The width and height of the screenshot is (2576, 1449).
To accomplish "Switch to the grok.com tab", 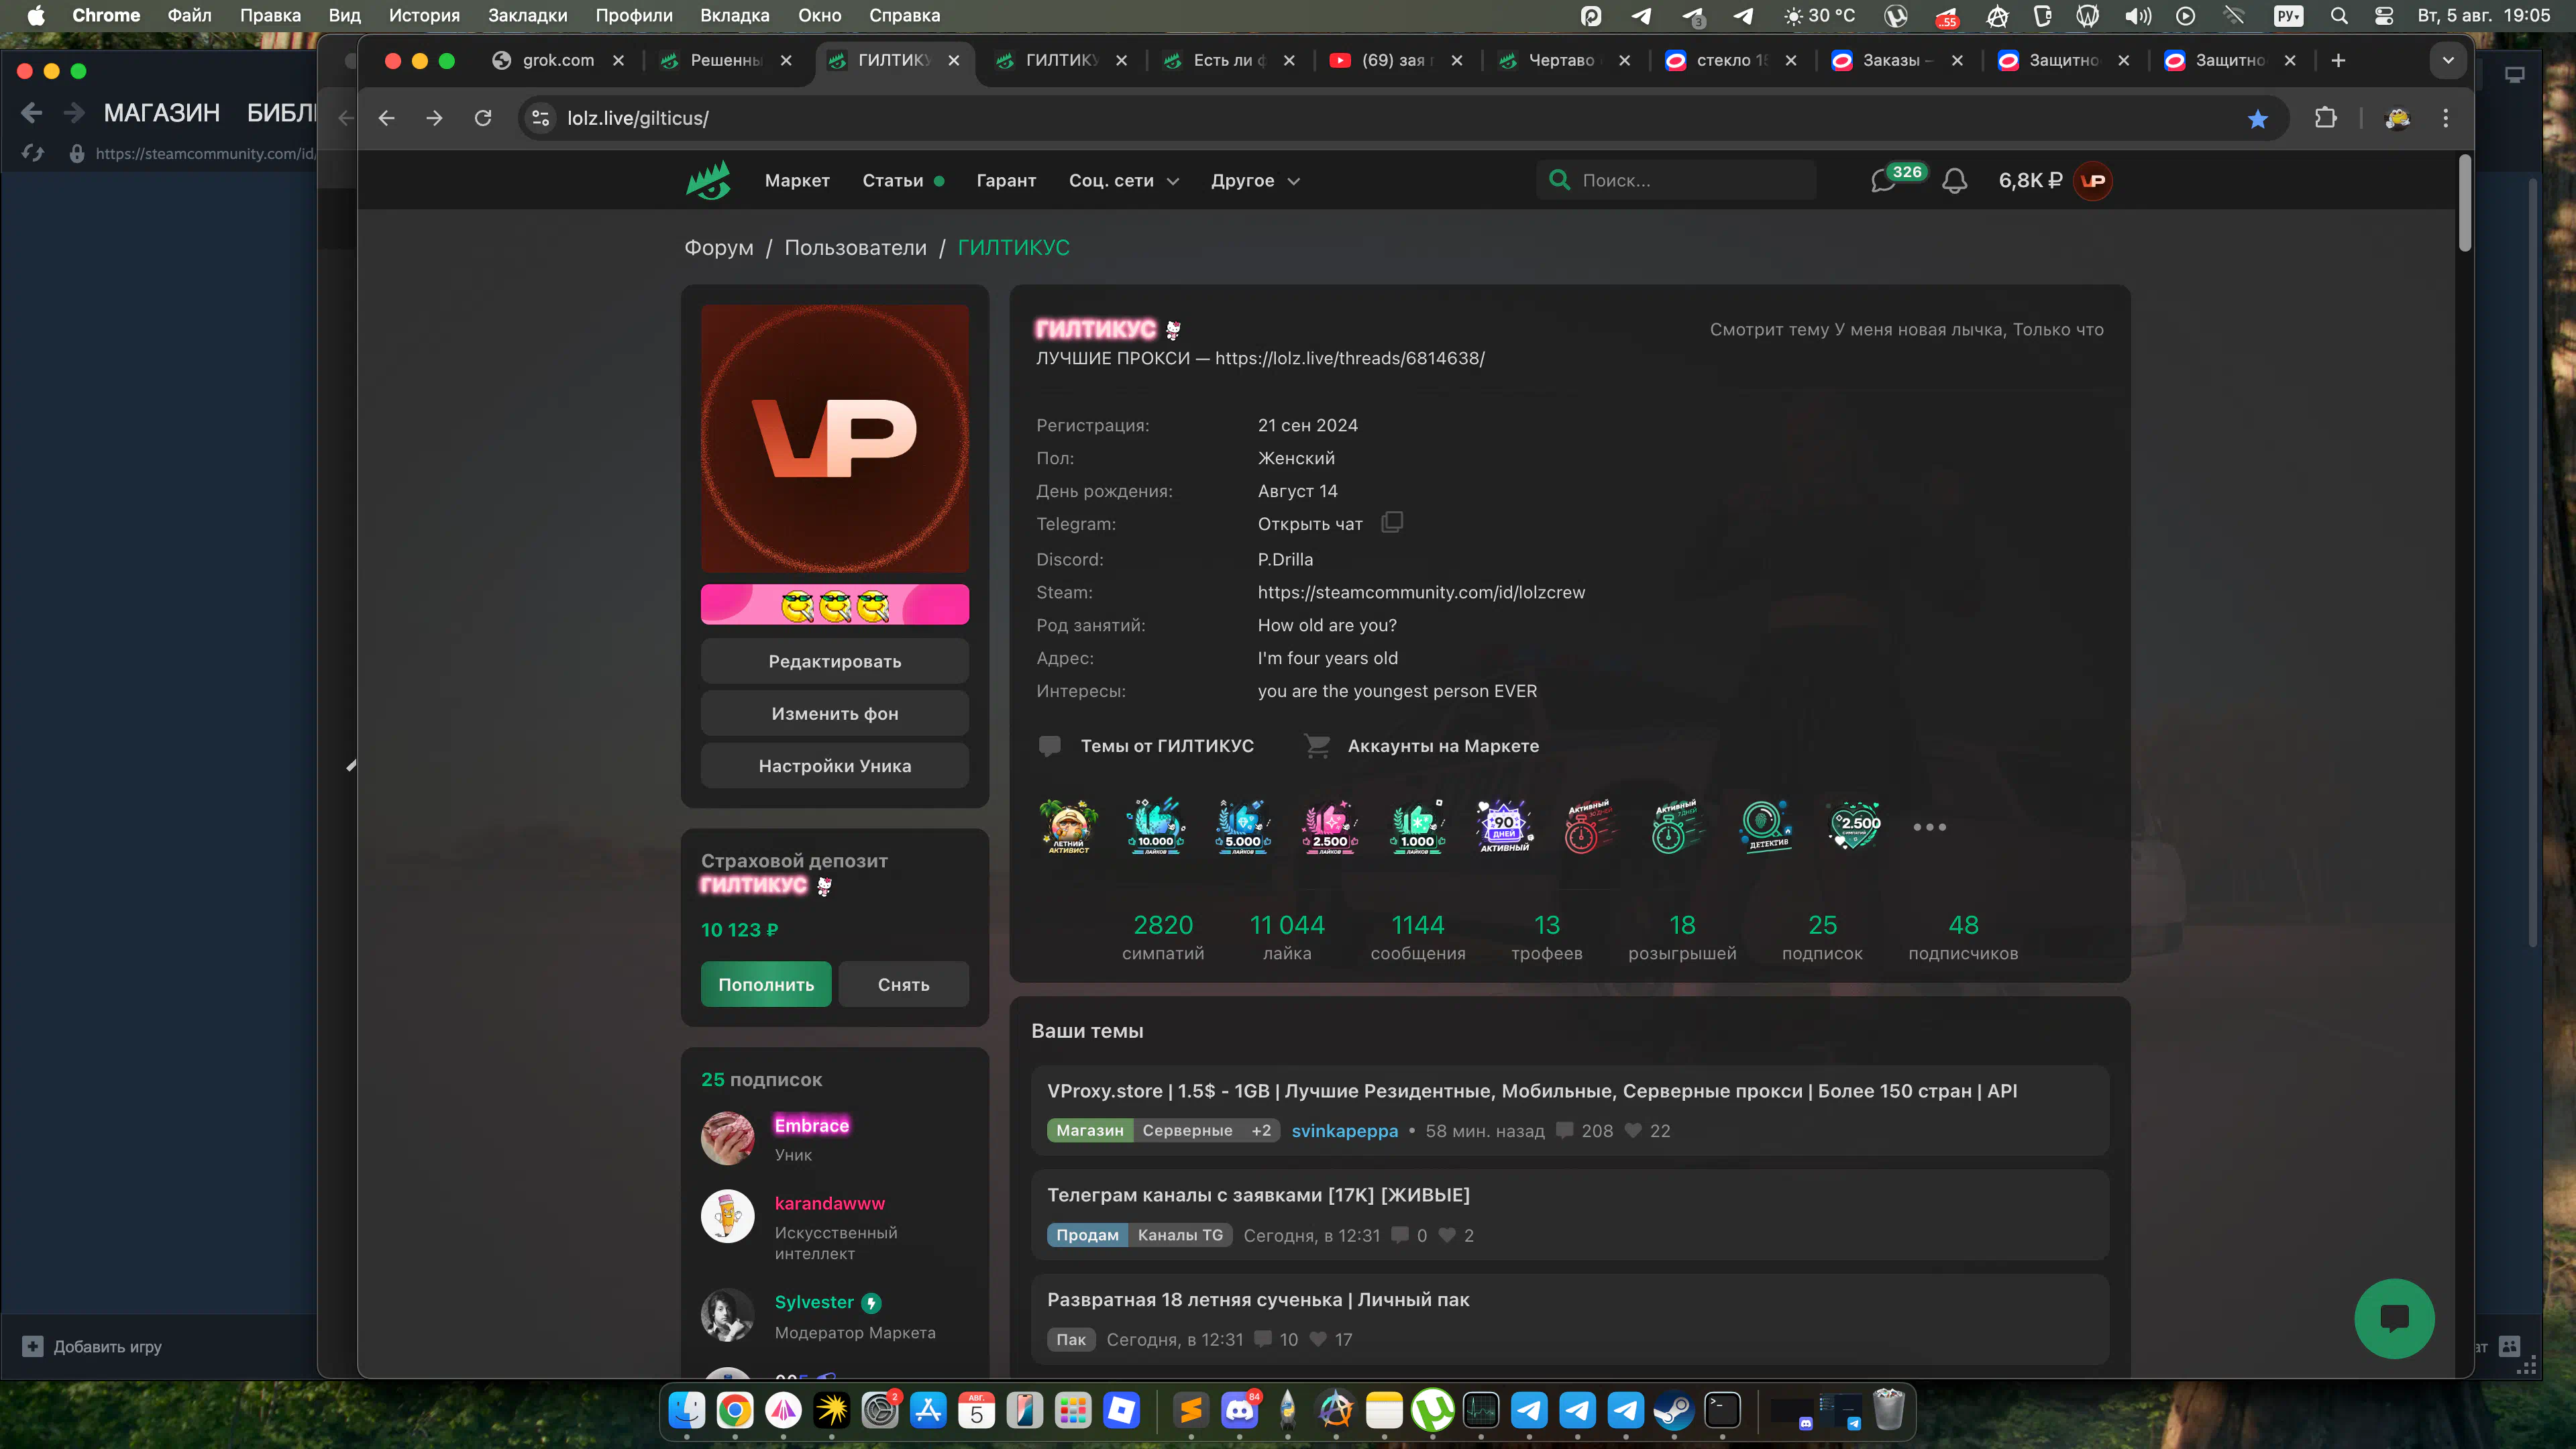I will click(x=558, y=60).
